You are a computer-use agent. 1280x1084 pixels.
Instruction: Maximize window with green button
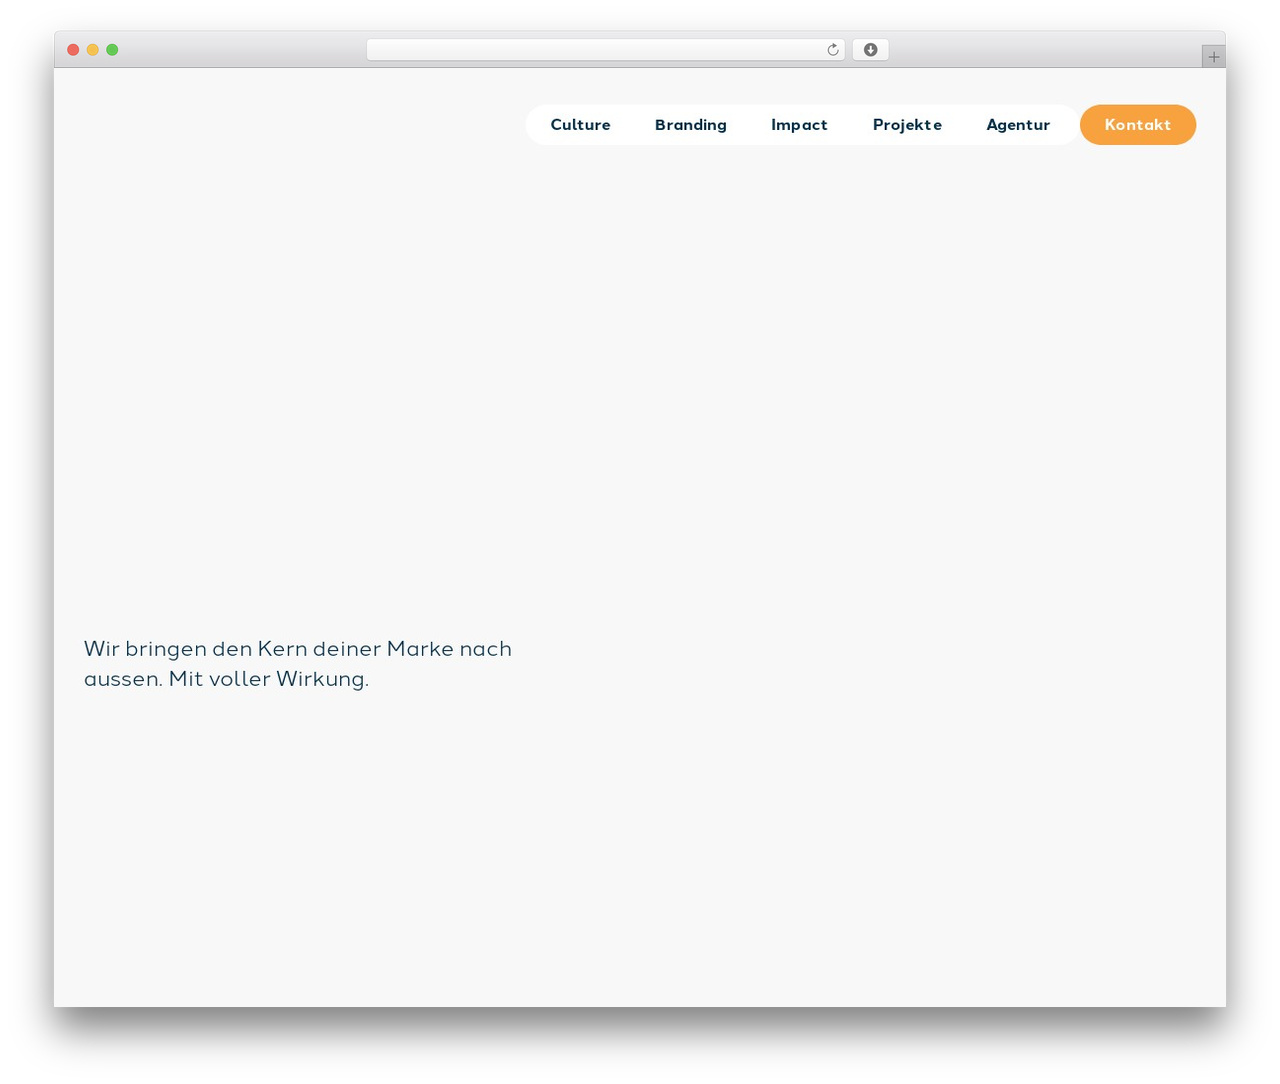[112, 50]
